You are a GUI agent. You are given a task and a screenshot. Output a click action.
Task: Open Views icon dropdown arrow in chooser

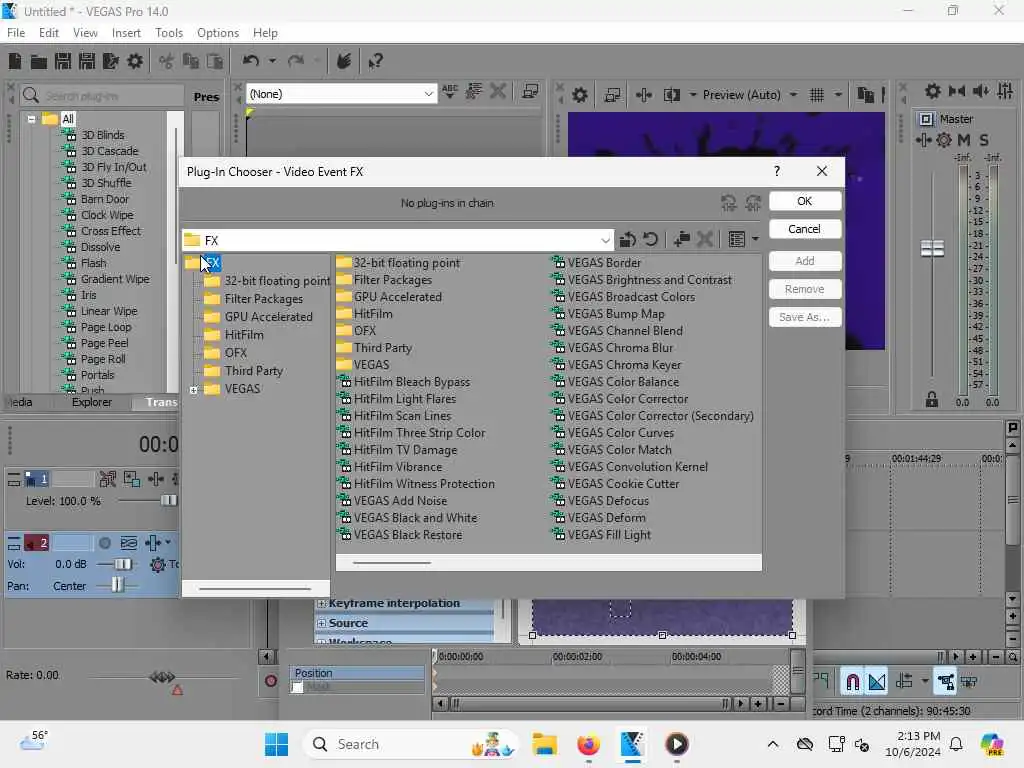pyautogui.click(x=755, y=240)
